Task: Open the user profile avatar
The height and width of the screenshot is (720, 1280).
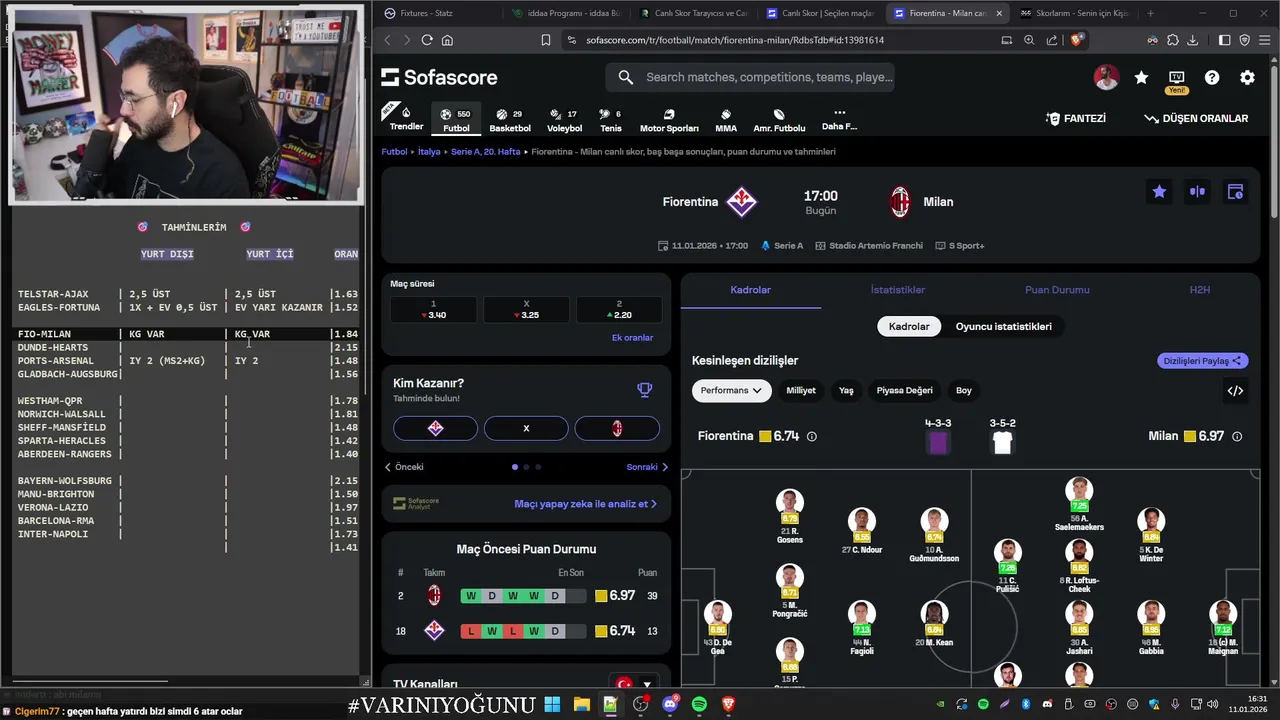Action: pos(1106,77)
